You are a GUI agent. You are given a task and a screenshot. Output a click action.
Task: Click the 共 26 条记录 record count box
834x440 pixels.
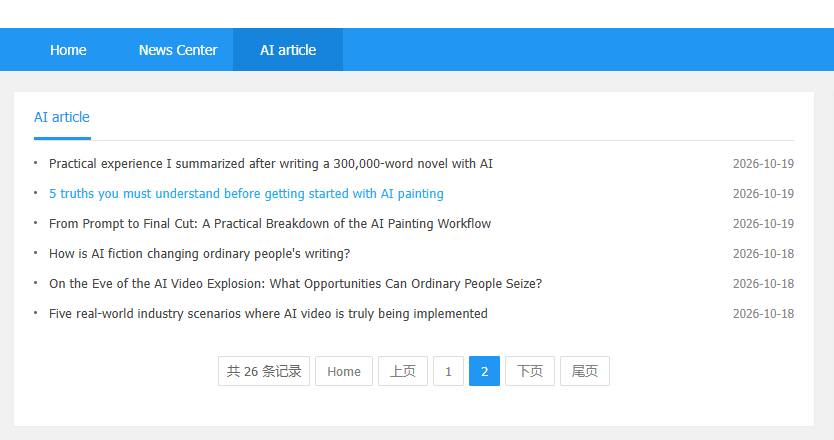264,371
